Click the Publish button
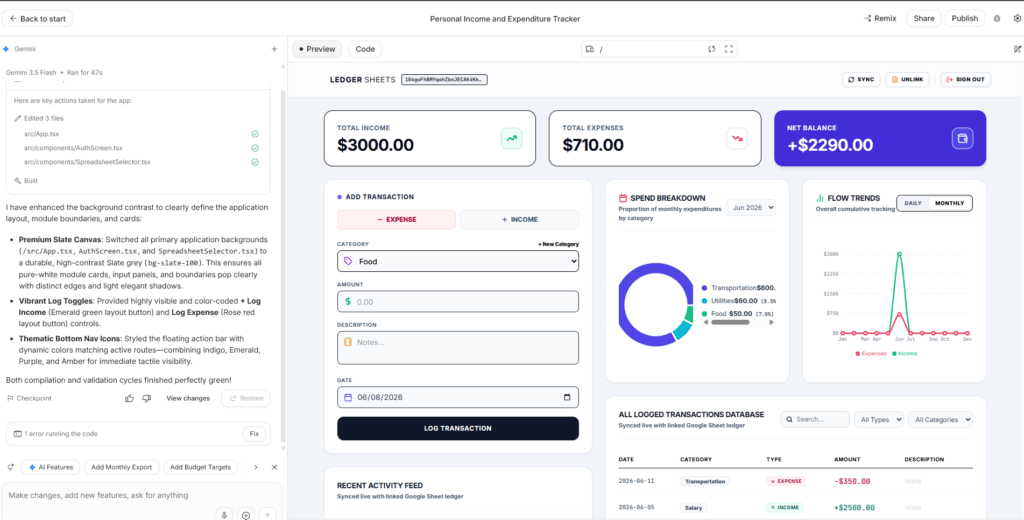Viewport: 1024px width, 520px height. point(965,18)
